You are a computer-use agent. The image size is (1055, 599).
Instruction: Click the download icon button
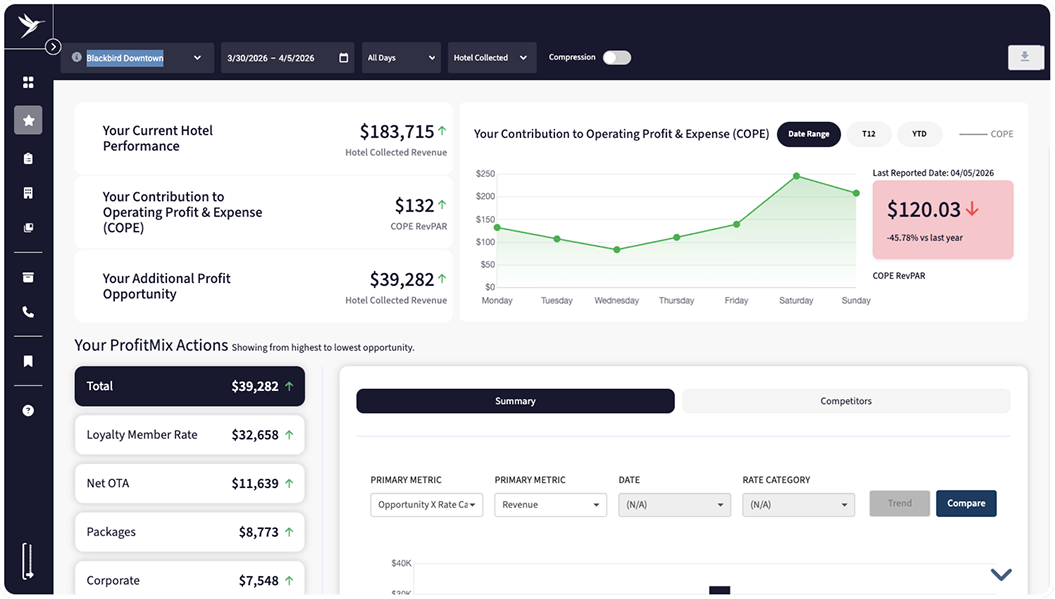1025,57
